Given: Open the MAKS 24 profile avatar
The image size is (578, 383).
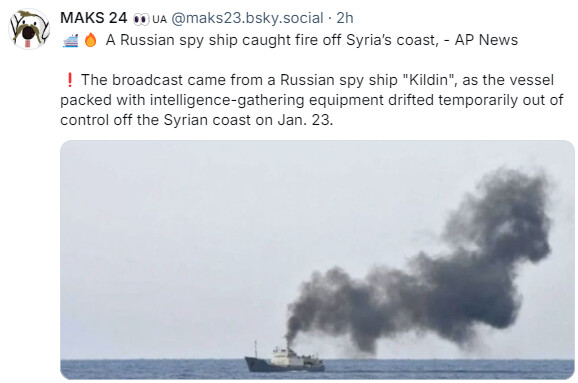Looking at the screenshot, I should (29, 29).
